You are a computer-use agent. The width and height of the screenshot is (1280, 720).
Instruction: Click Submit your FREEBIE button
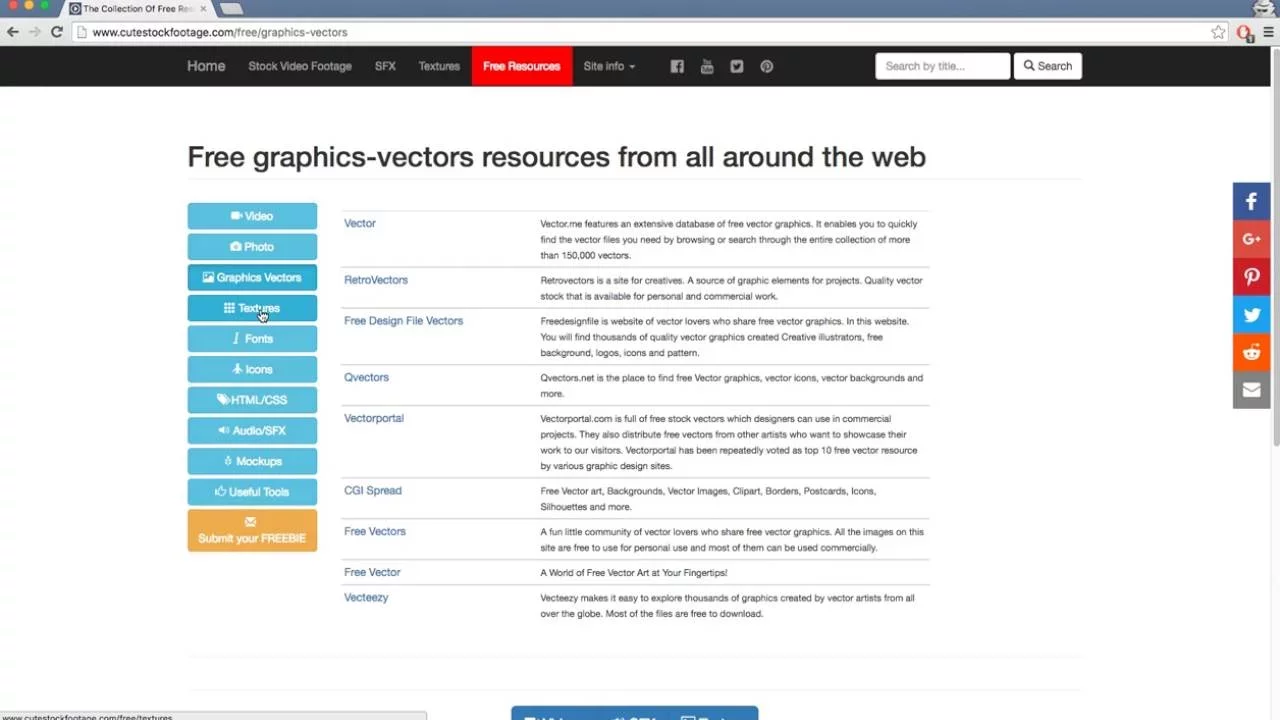click(252, 530)
